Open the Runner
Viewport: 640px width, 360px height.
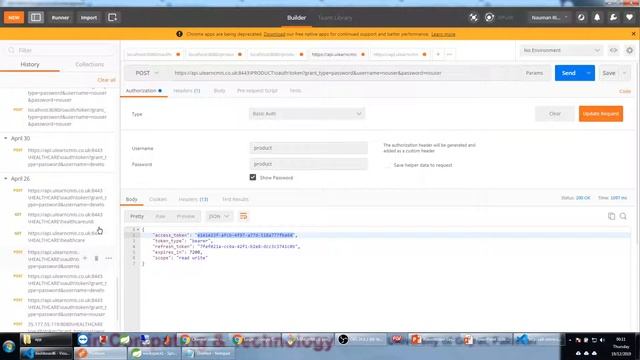click(60, 18)
